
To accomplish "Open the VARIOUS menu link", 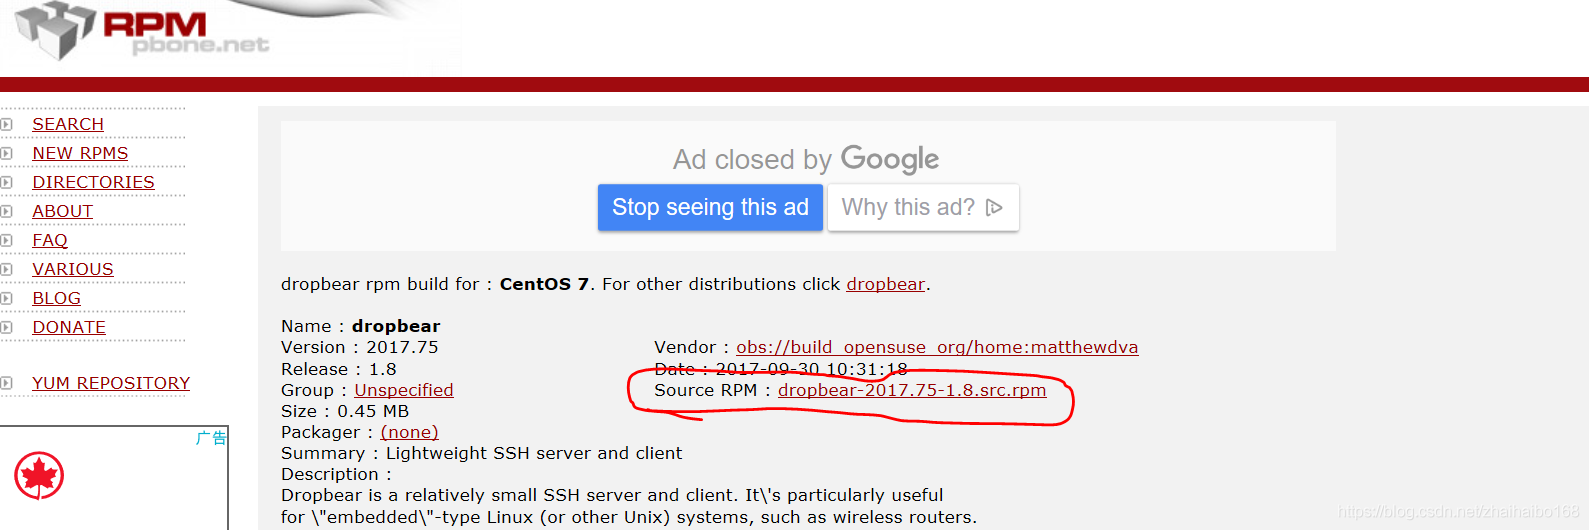I will (x=73, y=269).
